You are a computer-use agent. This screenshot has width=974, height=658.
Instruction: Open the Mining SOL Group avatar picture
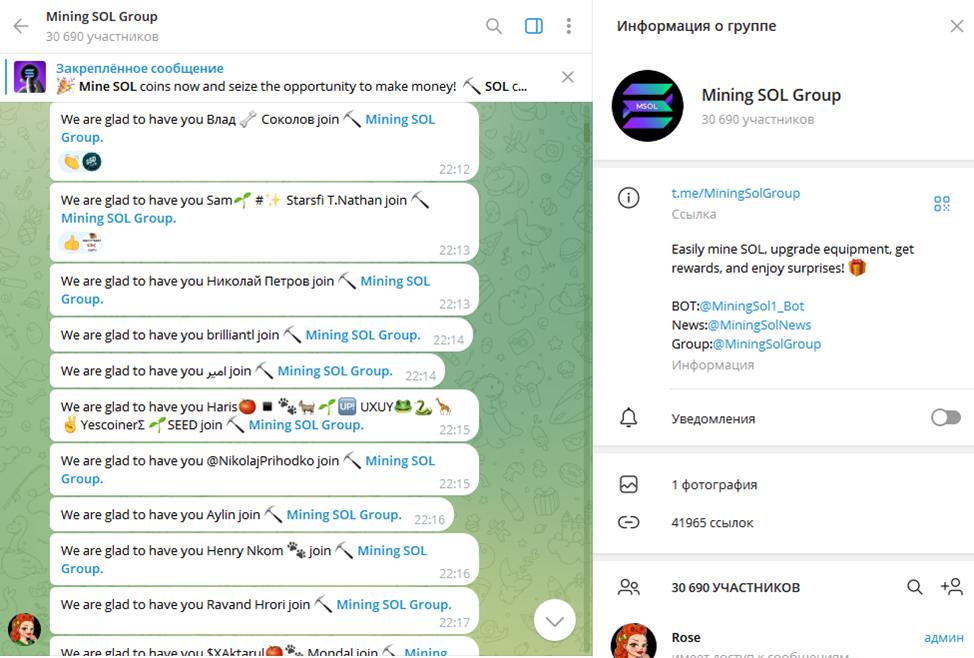point(647,106)
